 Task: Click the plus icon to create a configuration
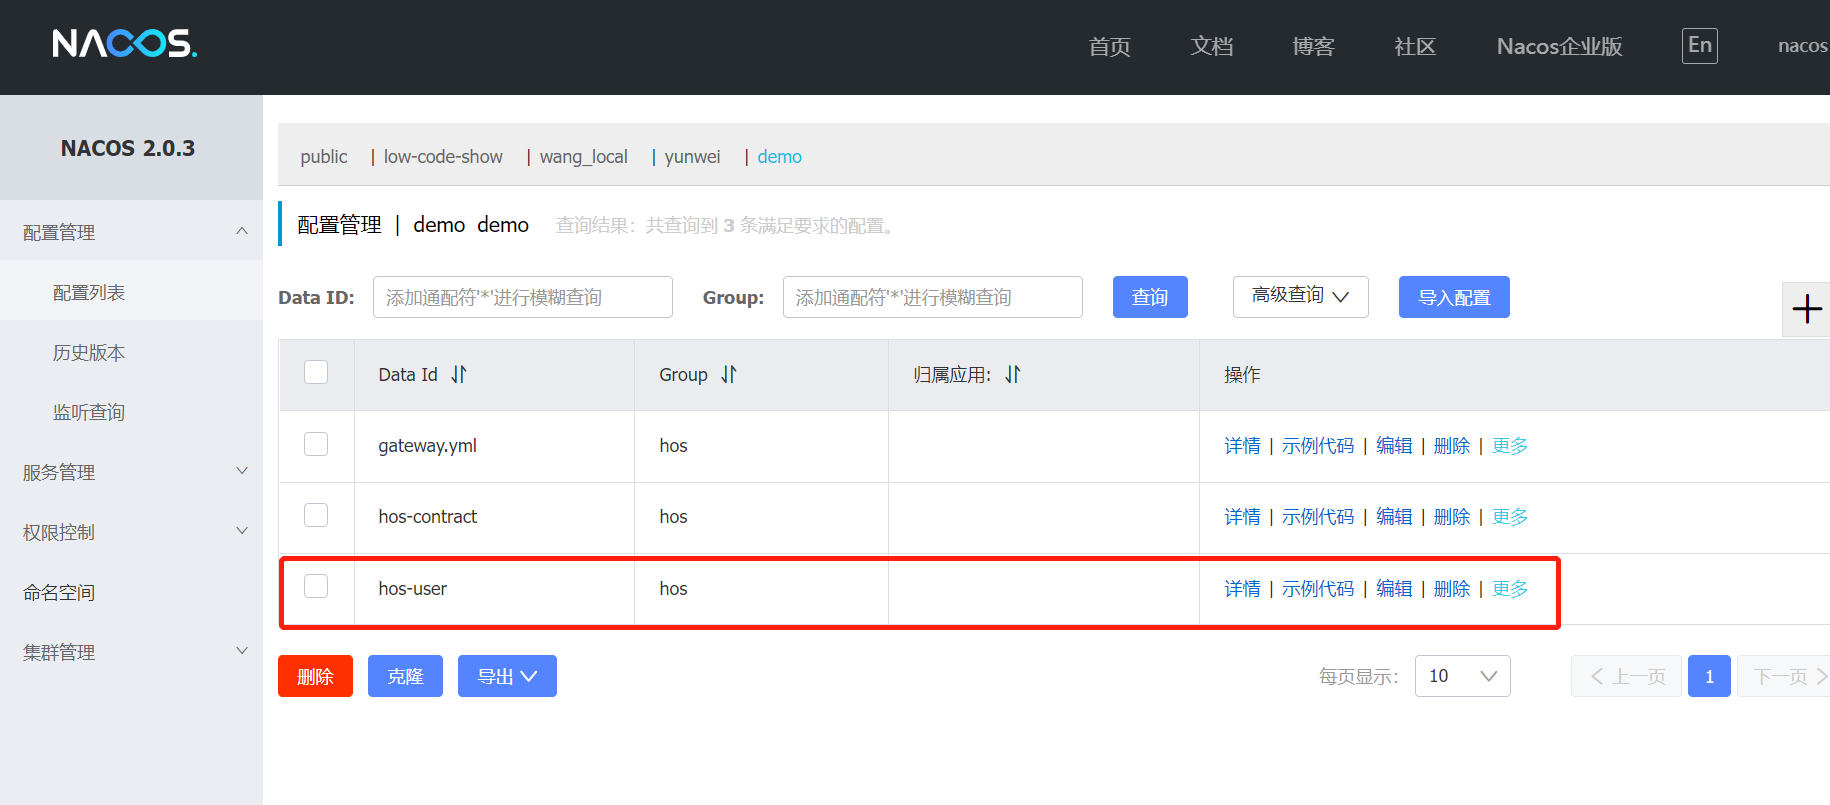click(1806, 309)
